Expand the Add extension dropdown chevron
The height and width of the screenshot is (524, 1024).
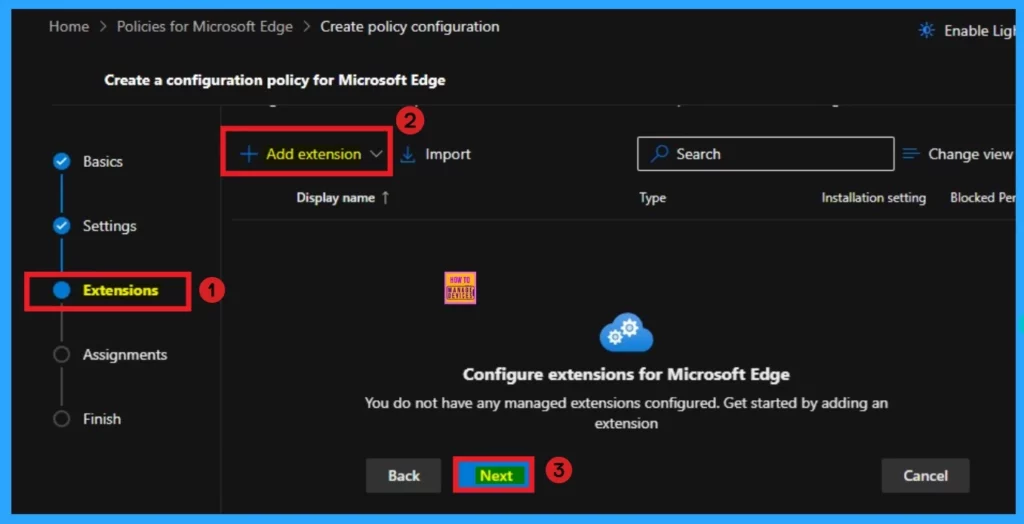pos(376,154)
